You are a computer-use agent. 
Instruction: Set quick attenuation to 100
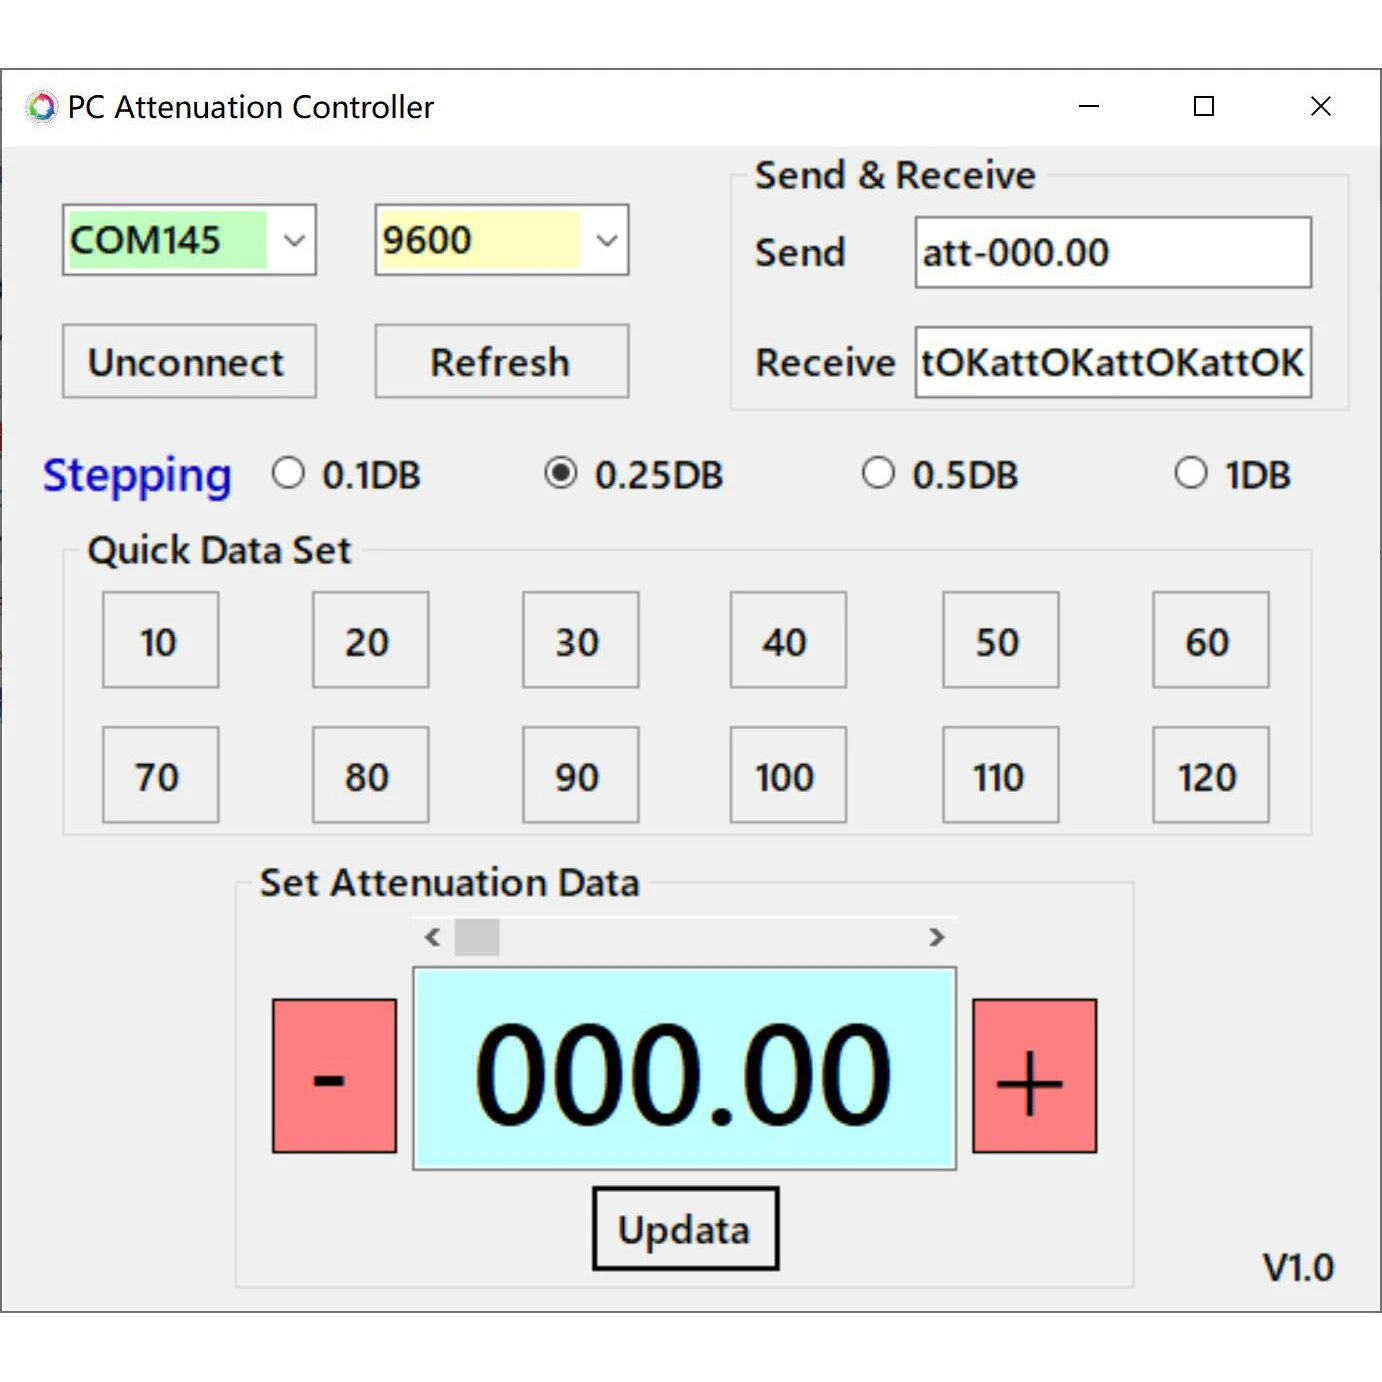788,775
